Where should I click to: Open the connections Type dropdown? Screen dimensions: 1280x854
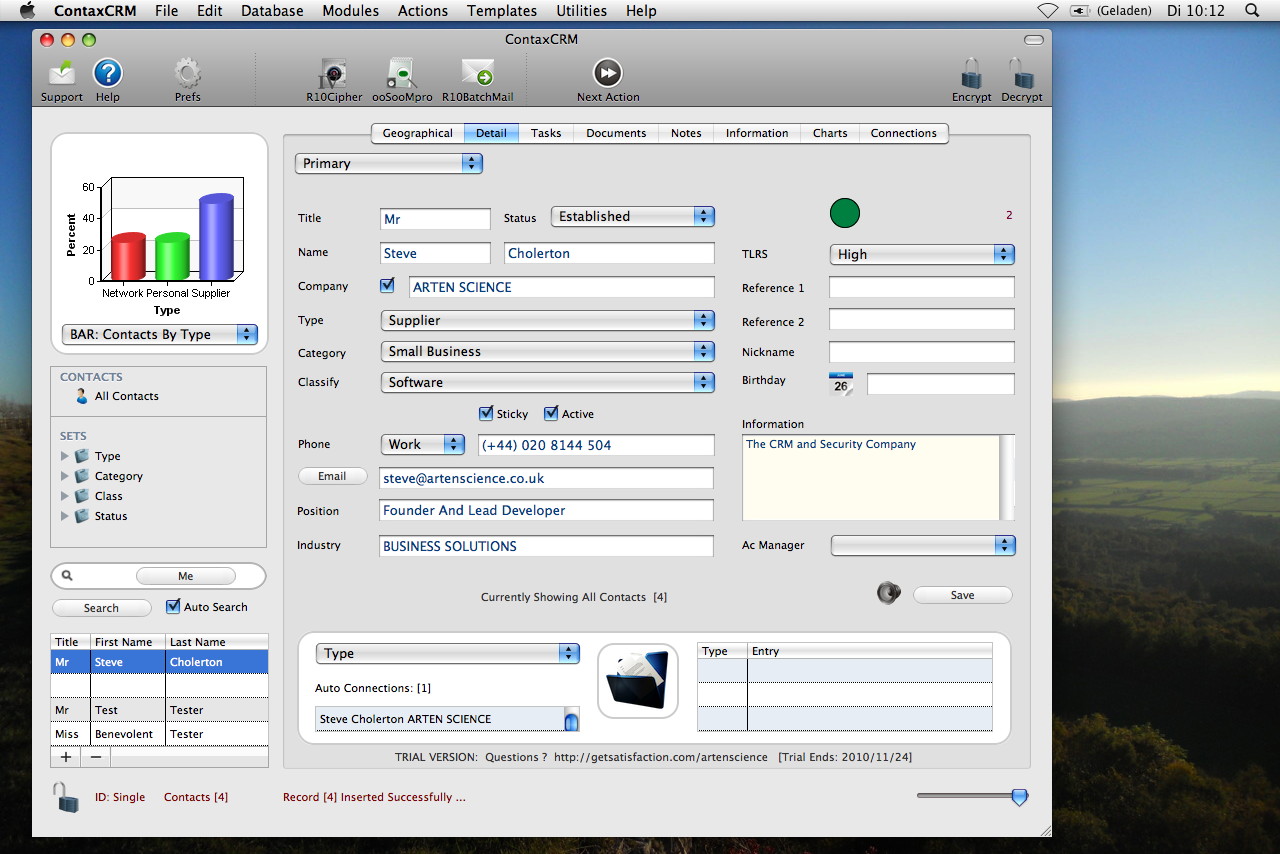pyautogui.click(x=447, y=653)
